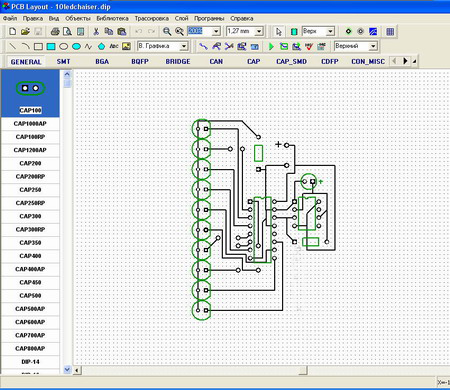Select CAP1000AP in the component list

(30, 124)
